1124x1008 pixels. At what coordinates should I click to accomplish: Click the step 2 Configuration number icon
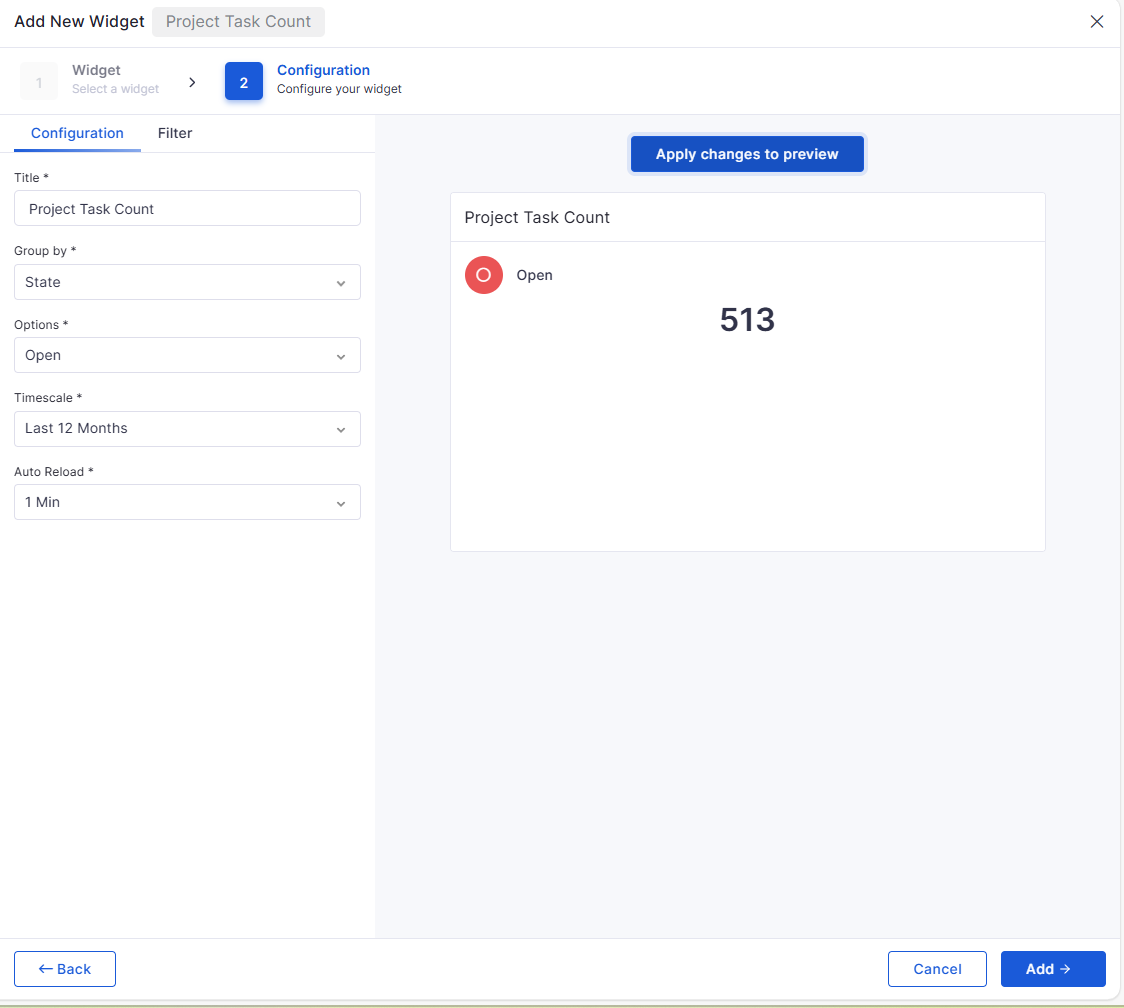coord(244,82)
